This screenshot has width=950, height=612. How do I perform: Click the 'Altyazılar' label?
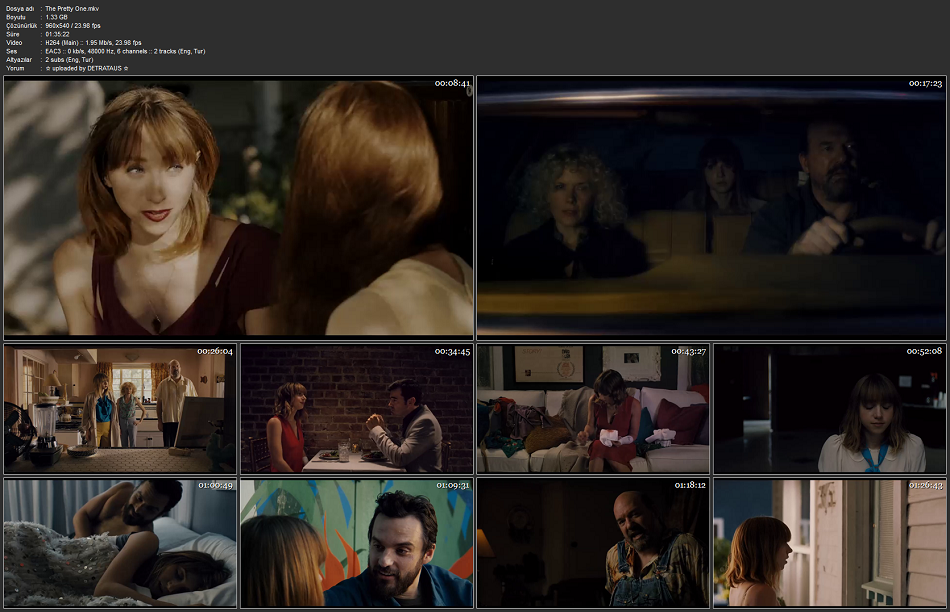19,59
